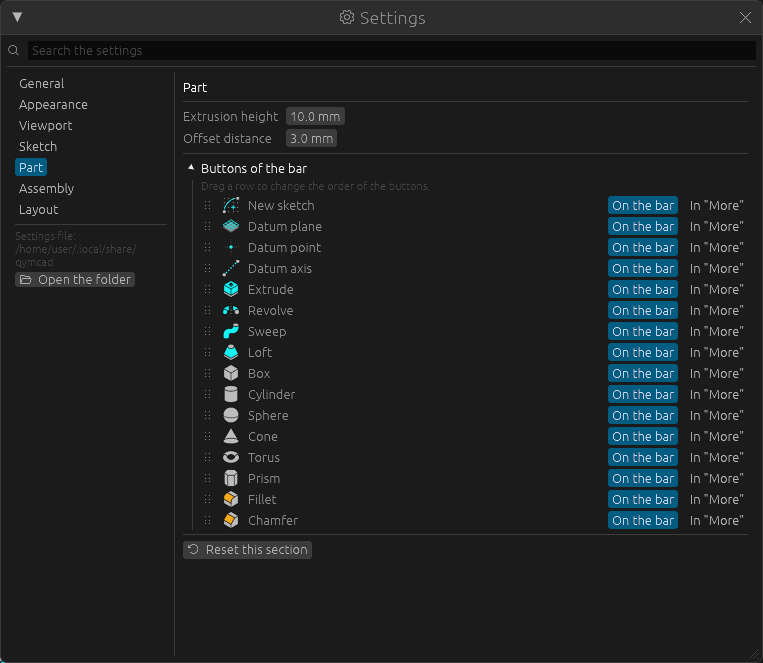The height and width of the screenshot is (663, 763).
Task: Click the Box primitive icon
Action: 231,373
